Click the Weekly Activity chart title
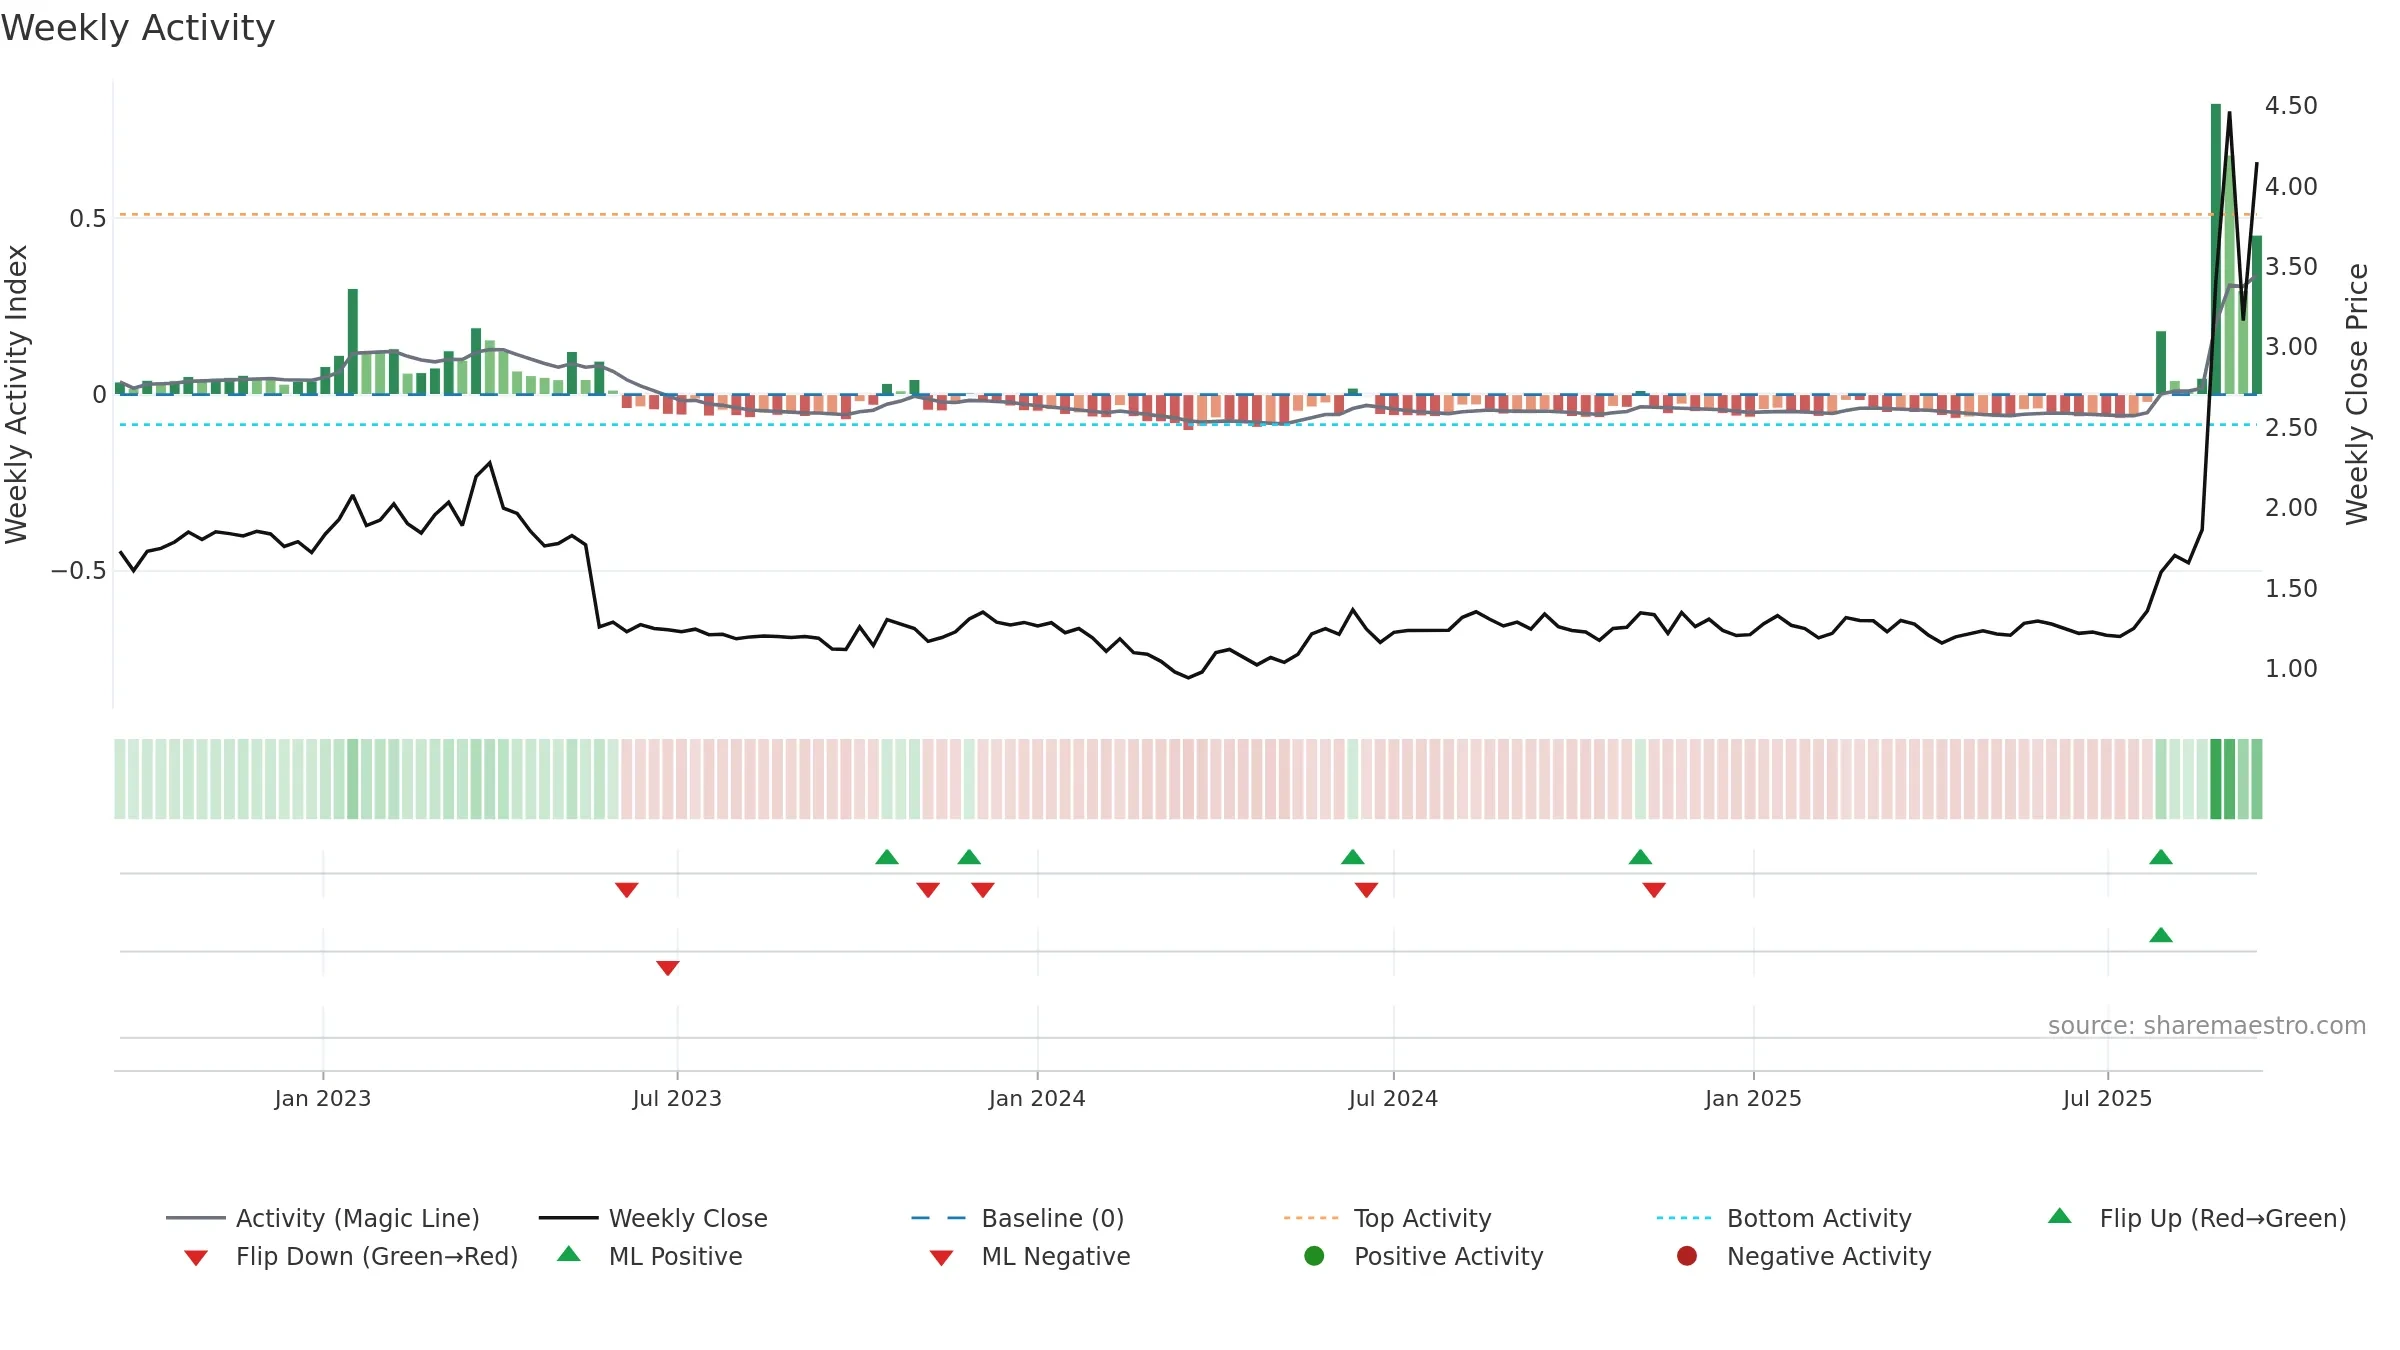2400x1350 pixels. tap(138, 28)
